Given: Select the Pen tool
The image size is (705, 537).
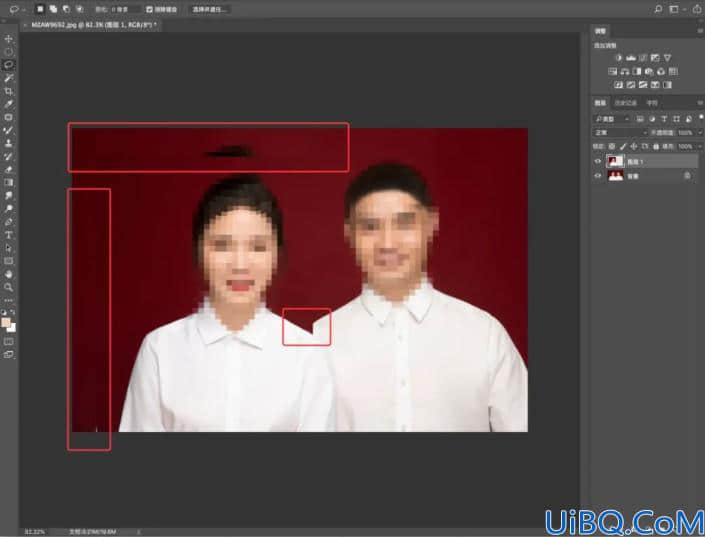Looking at the screenshot, I should (x=9, y=222).
